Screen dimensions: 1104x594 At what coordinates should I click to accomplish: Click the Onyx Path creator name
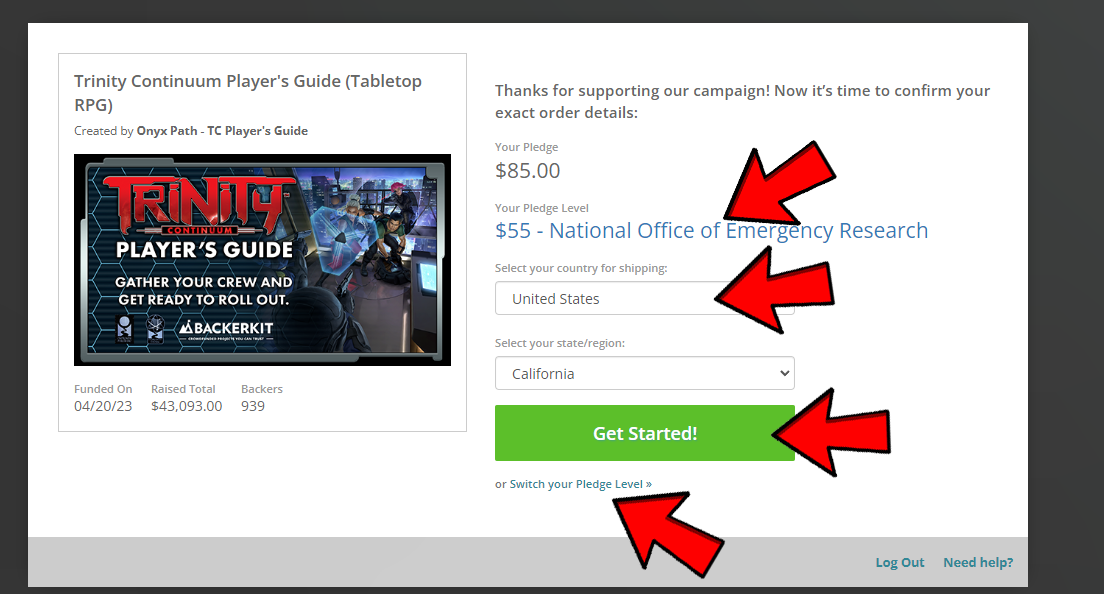coord(167,131)
